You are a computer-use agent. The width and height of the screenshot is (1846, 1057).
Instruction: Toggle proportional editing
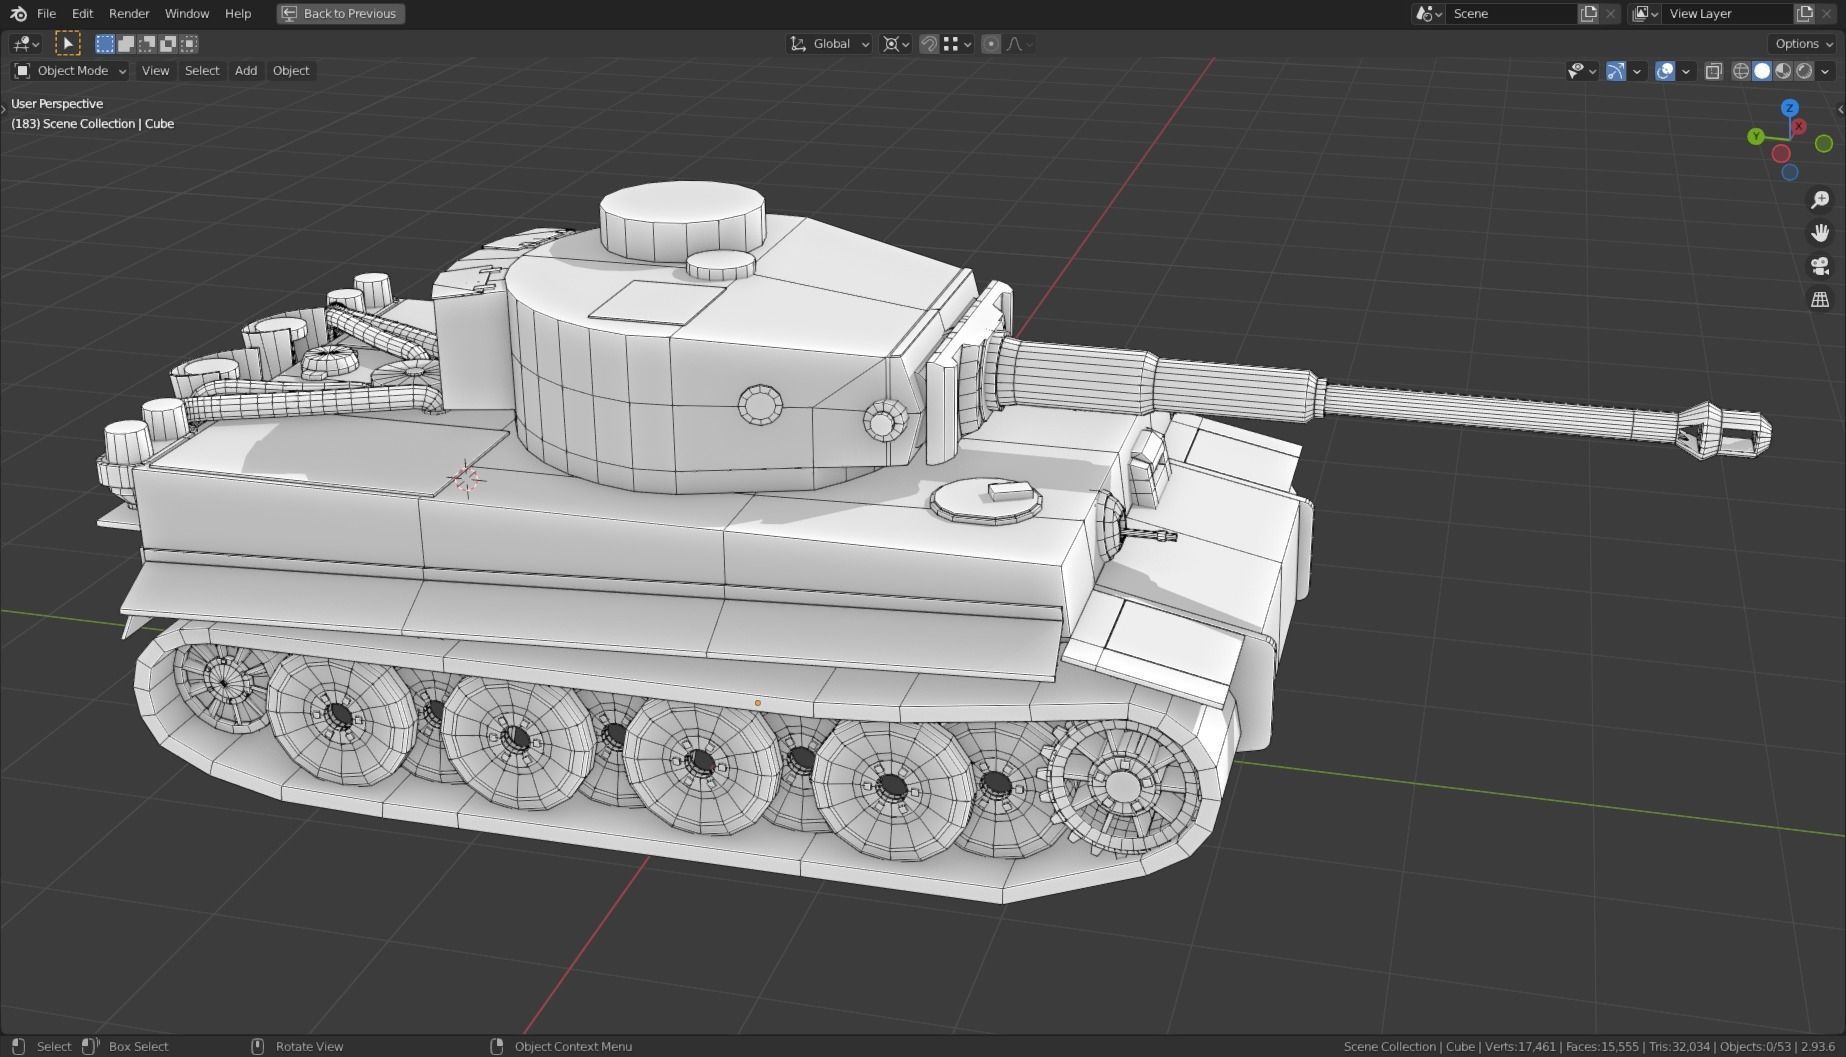(x=991, y=43)
